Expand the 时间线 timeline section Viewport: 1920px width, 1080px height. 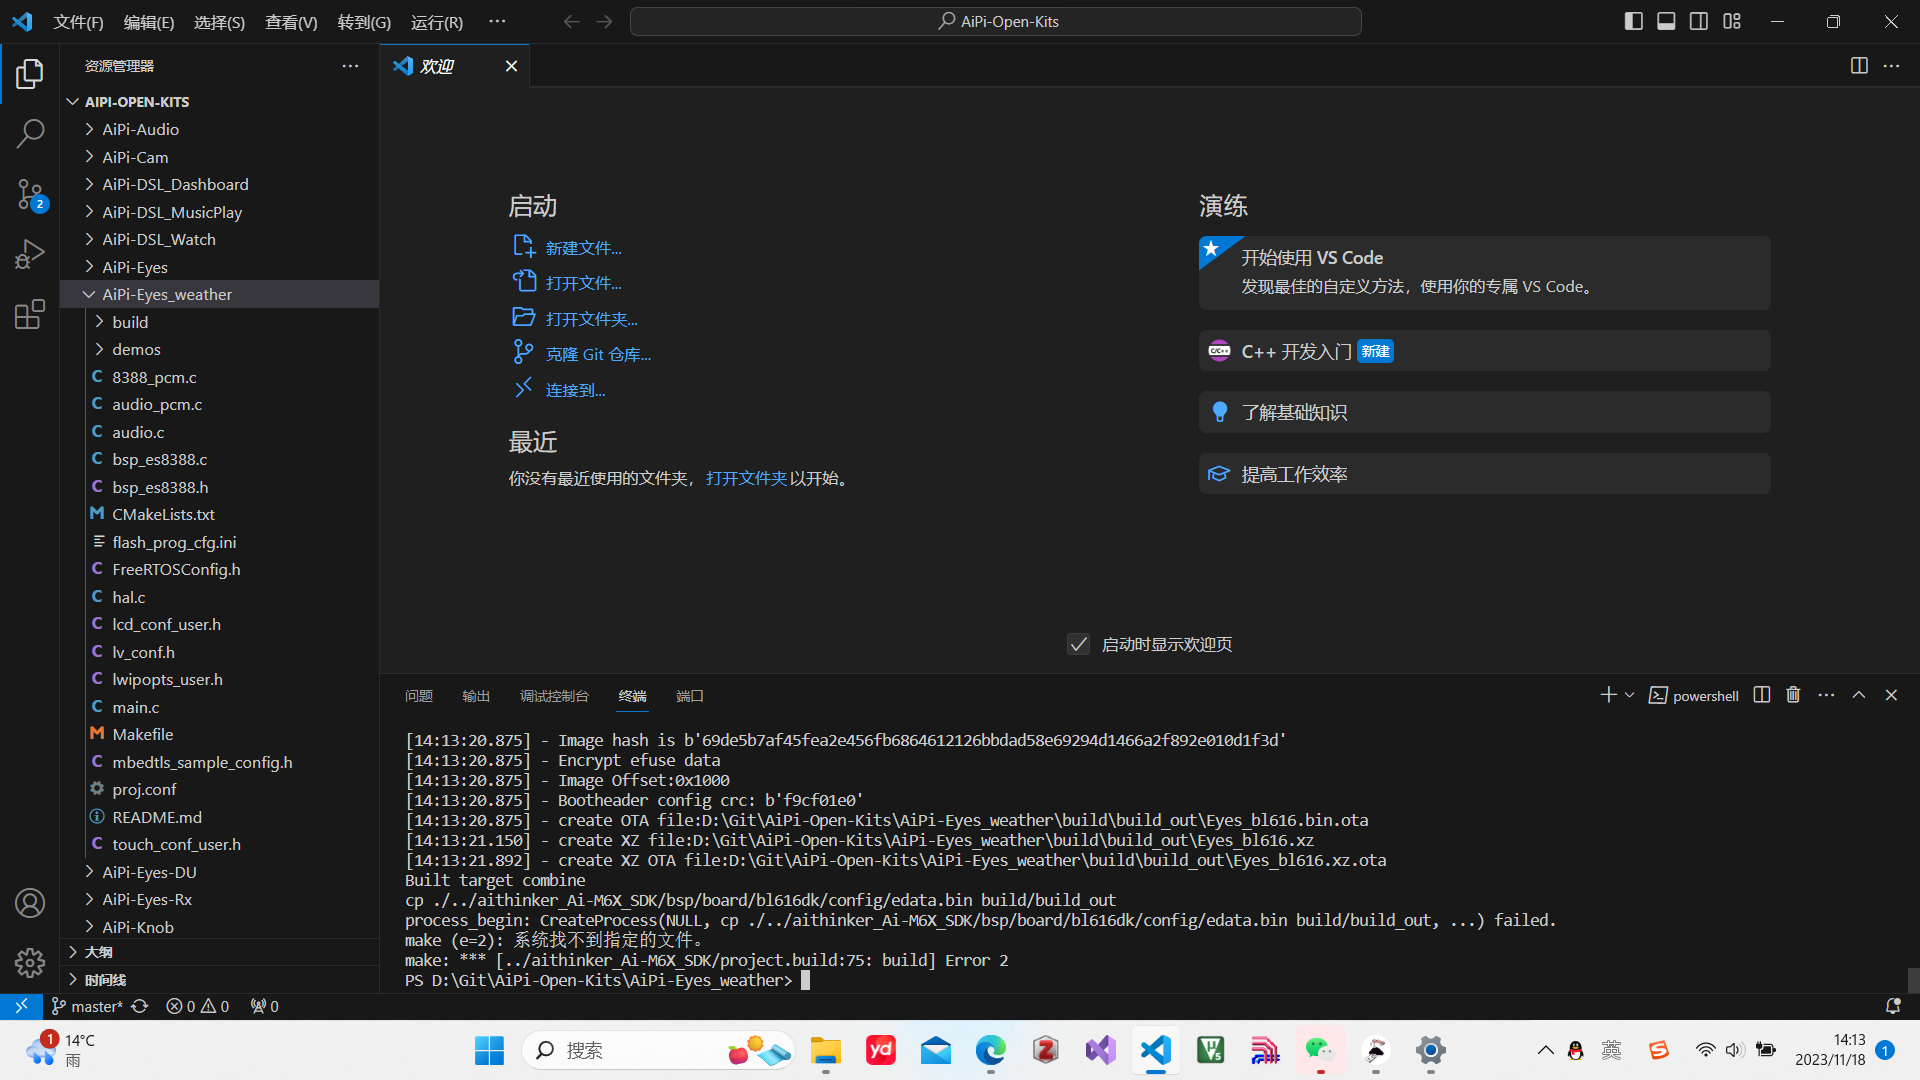[220, 980]
